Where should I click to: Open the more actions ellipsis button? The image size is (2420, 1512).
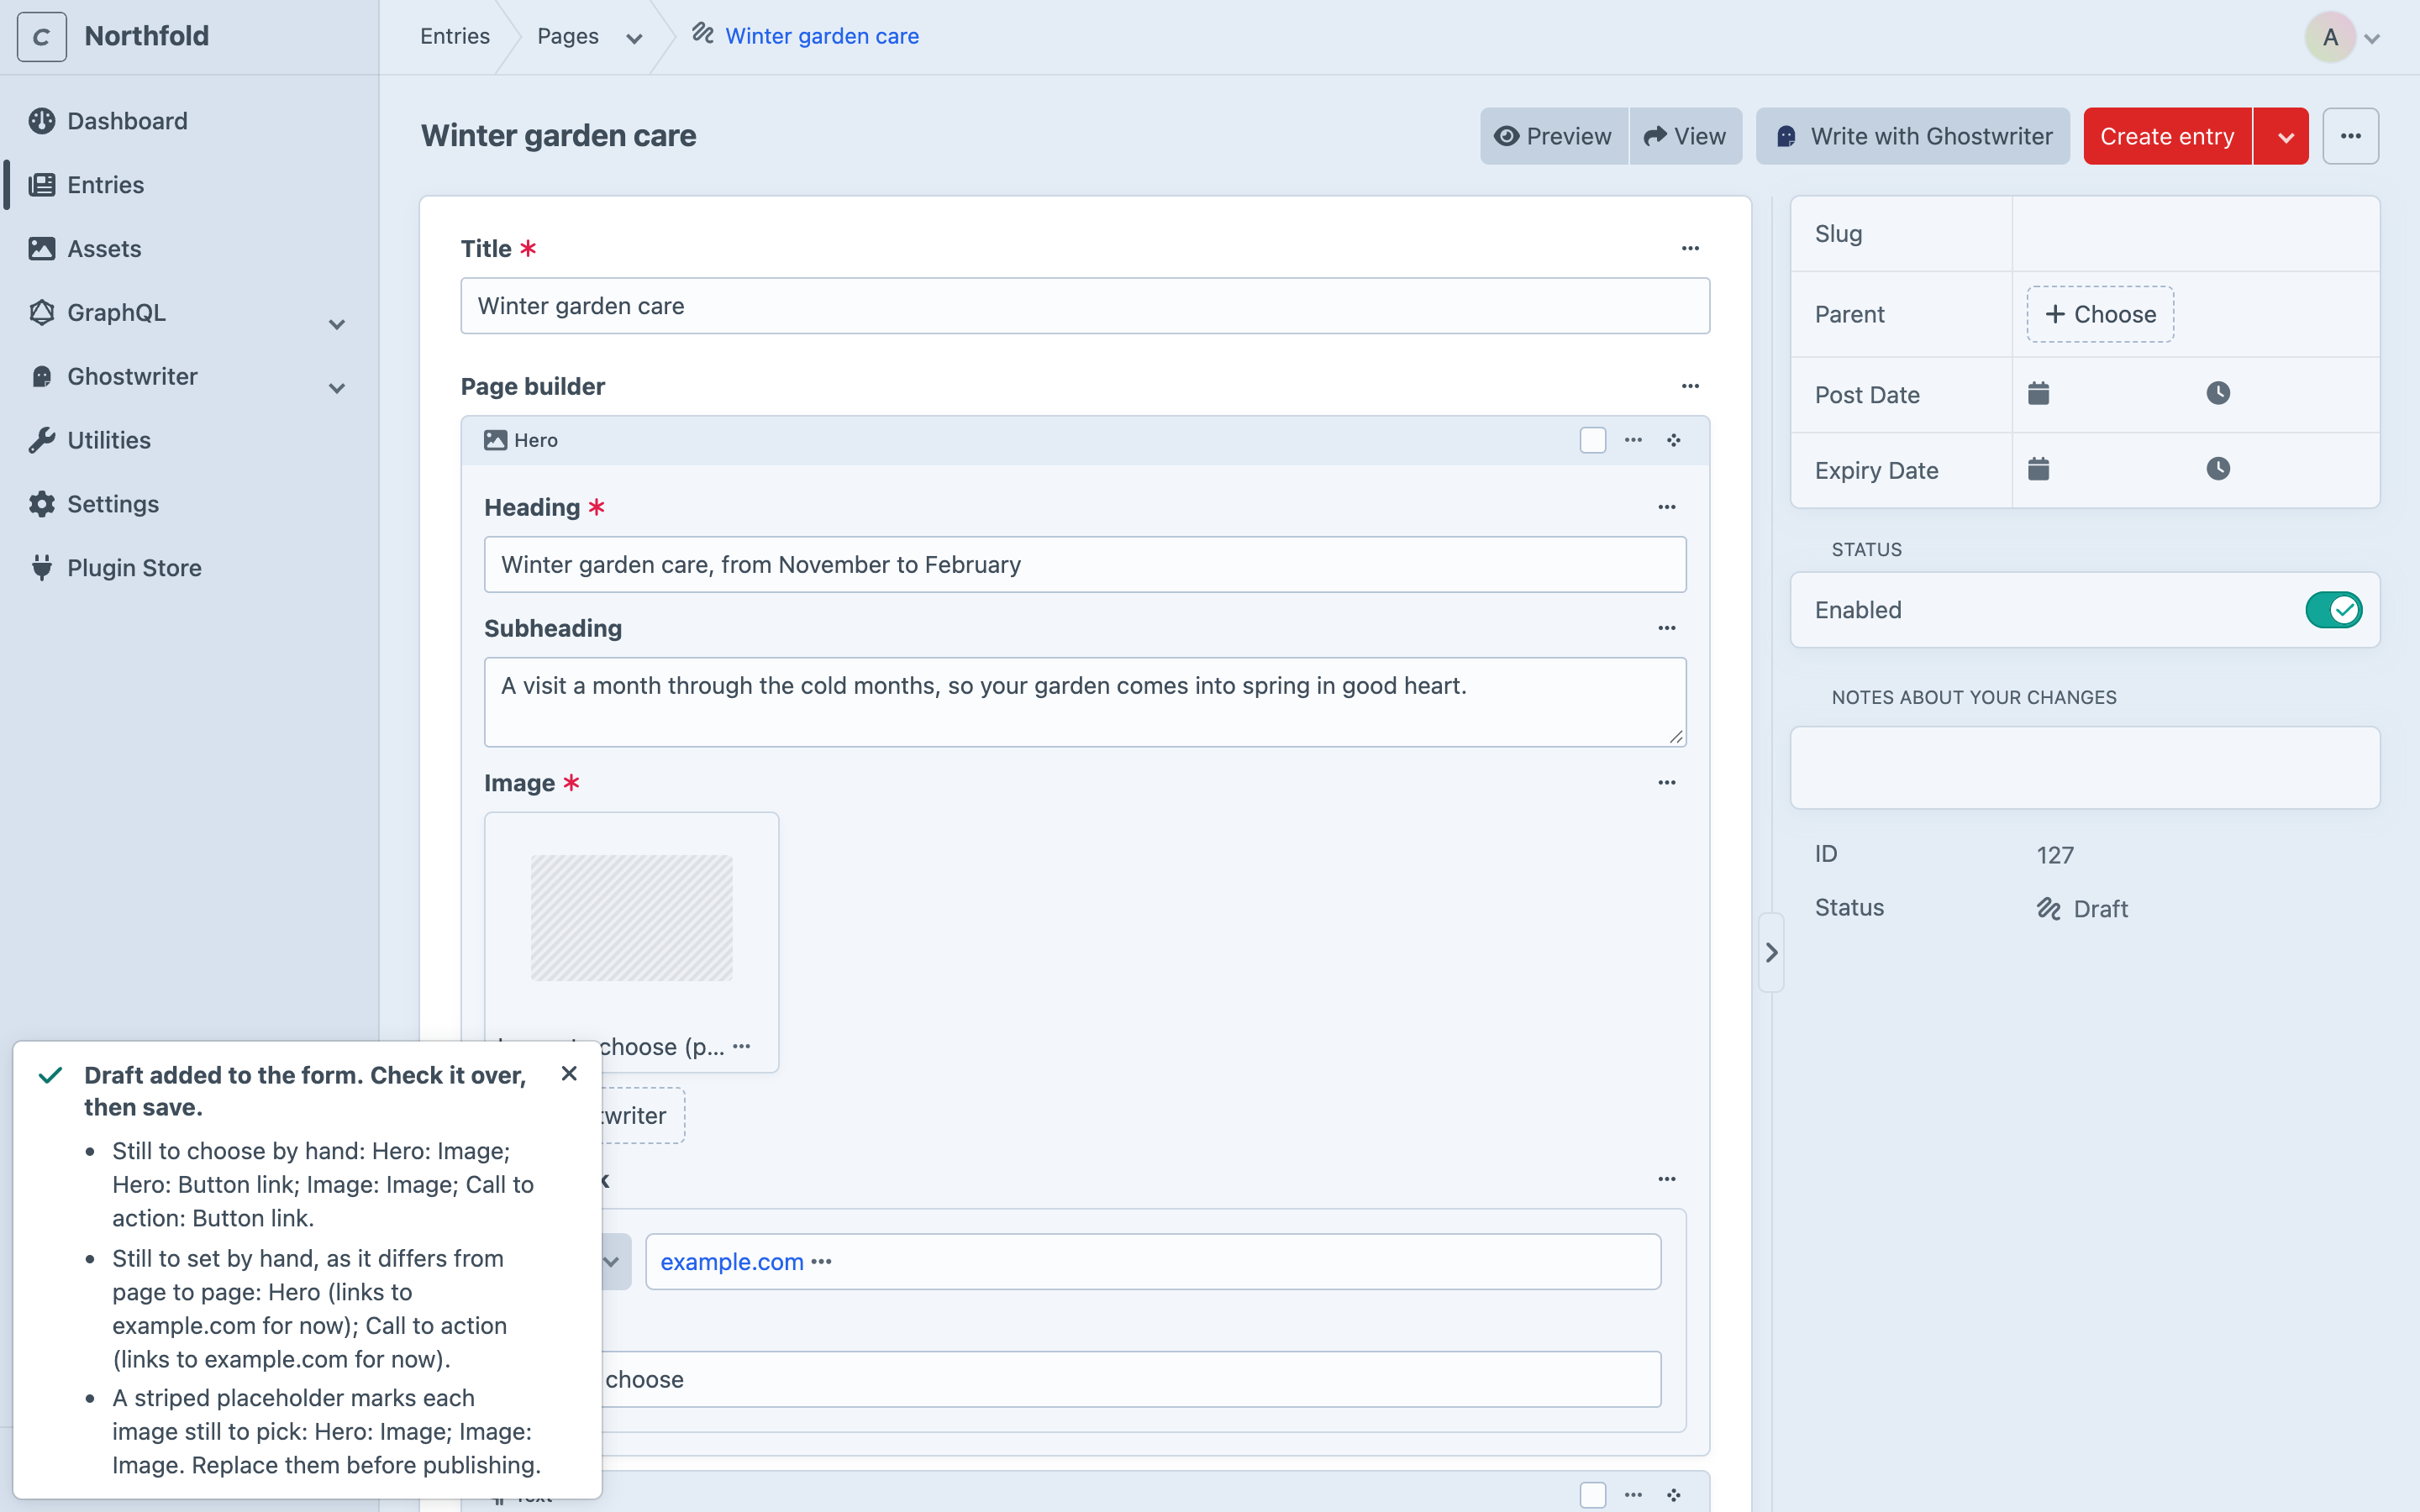point(2350,136)
